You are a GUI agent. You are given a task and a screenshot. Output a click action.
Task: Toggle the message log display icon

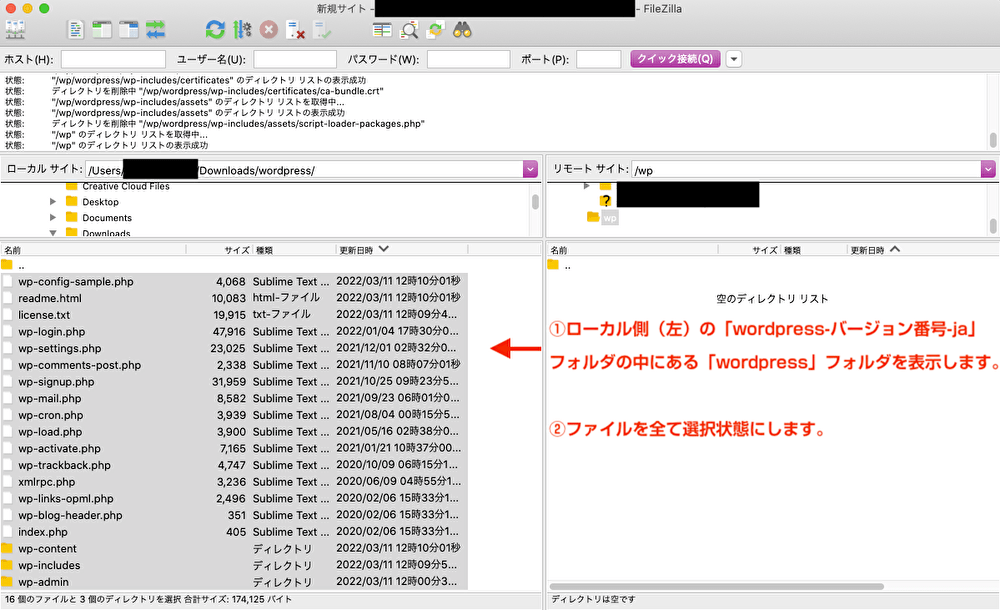coord(76,29)
